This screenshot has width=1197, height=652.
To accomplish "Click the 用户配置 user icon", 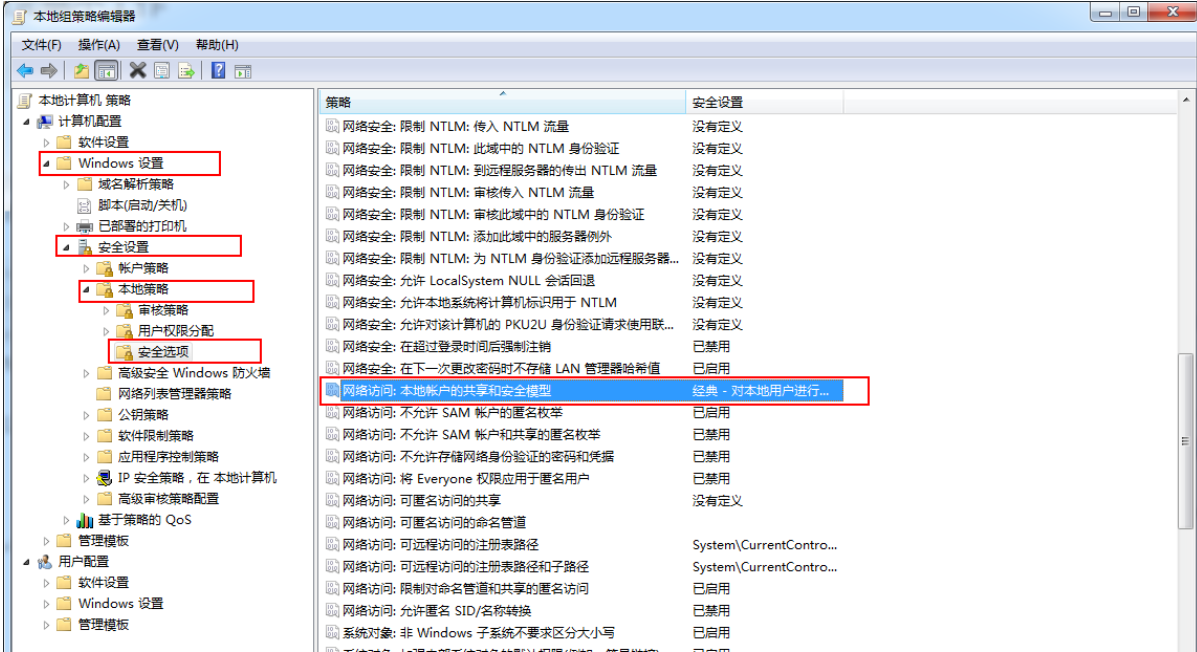I will pyautogui.click(x=45, y=562).
